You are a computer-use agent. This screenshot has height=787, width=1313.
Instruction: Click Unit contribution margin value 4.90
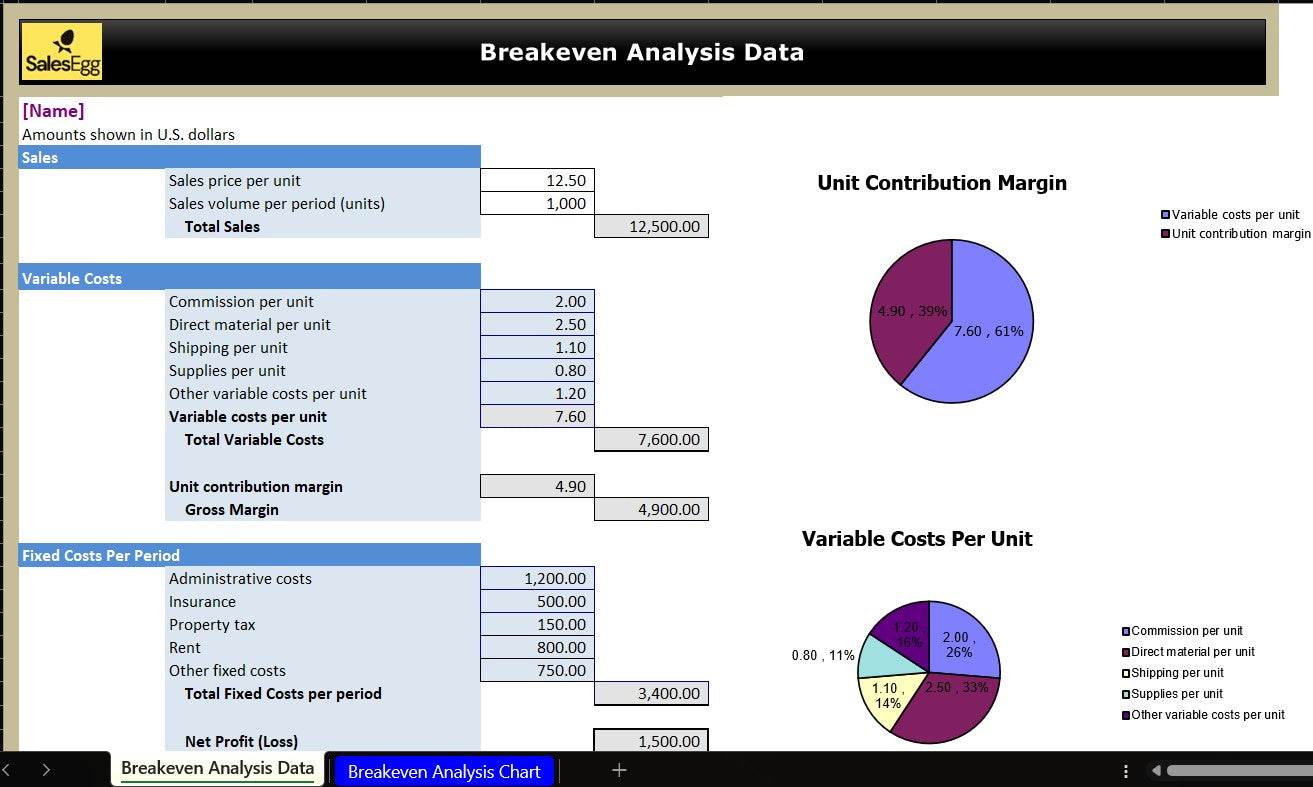pyautogui.click(x=537, y=486)
